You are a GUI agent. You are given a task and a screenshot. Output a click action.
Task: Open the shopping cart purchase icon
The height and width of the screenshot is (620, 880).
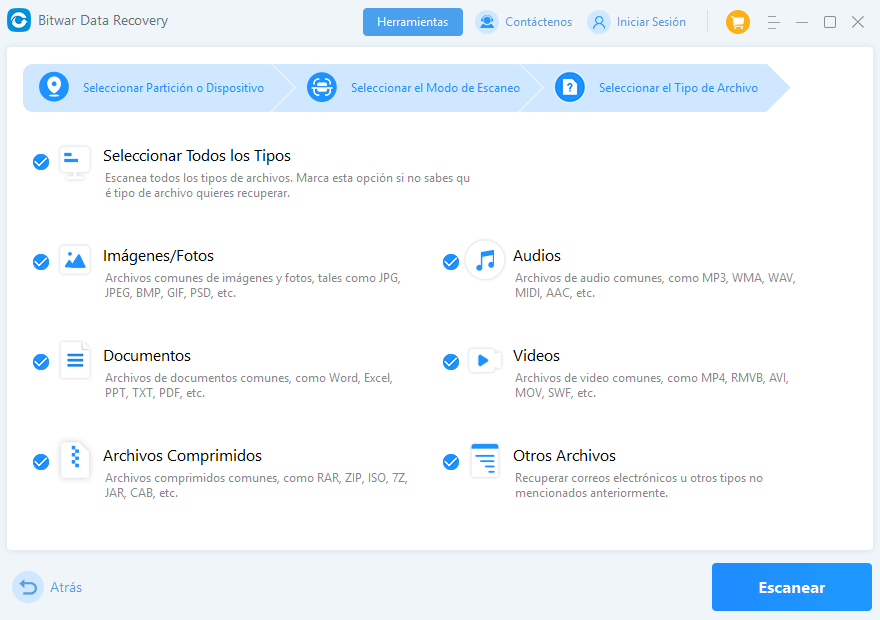pyautogui.click(x=737, y=22)
